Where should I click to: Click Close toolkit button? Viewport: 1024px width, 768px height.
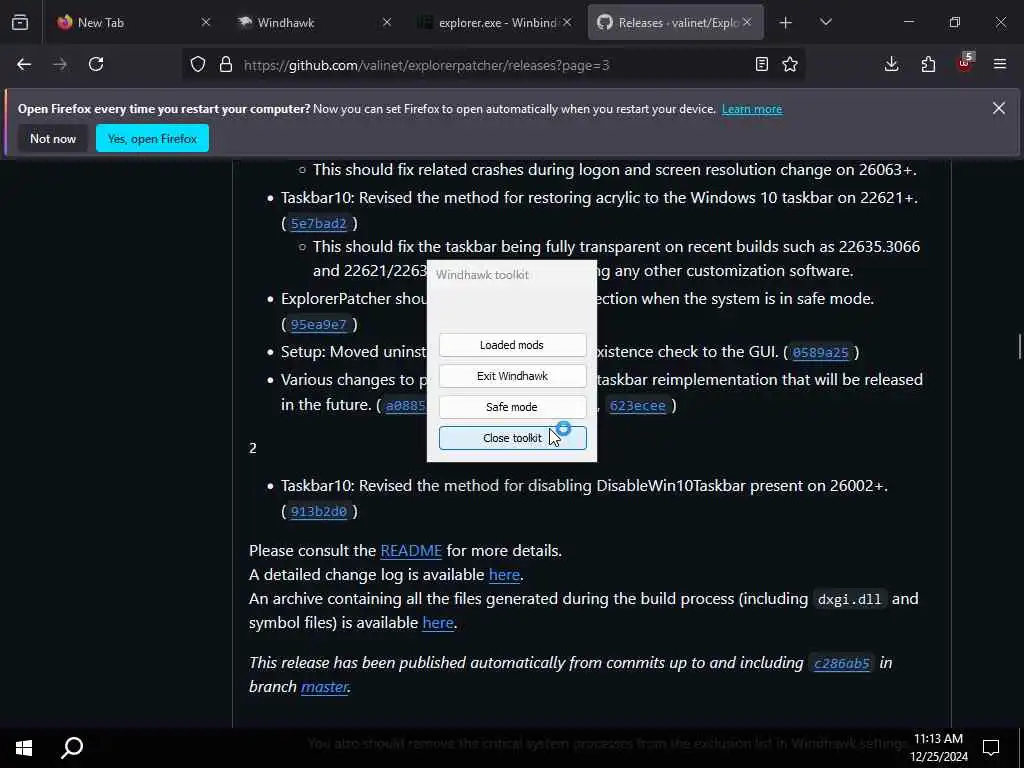pyautogui.click(x=512, y=438)
